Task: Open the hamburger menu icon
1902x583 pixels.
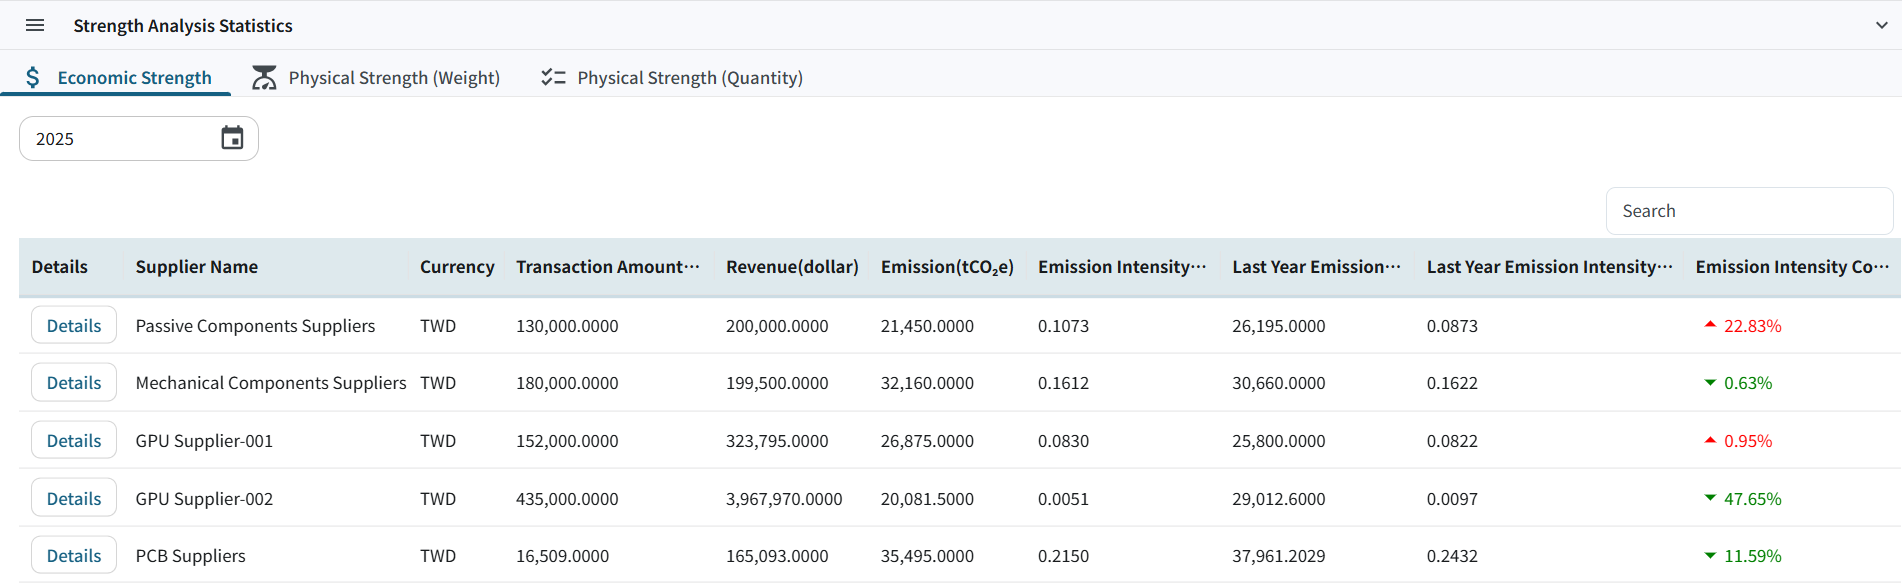Action: [35, 25]
